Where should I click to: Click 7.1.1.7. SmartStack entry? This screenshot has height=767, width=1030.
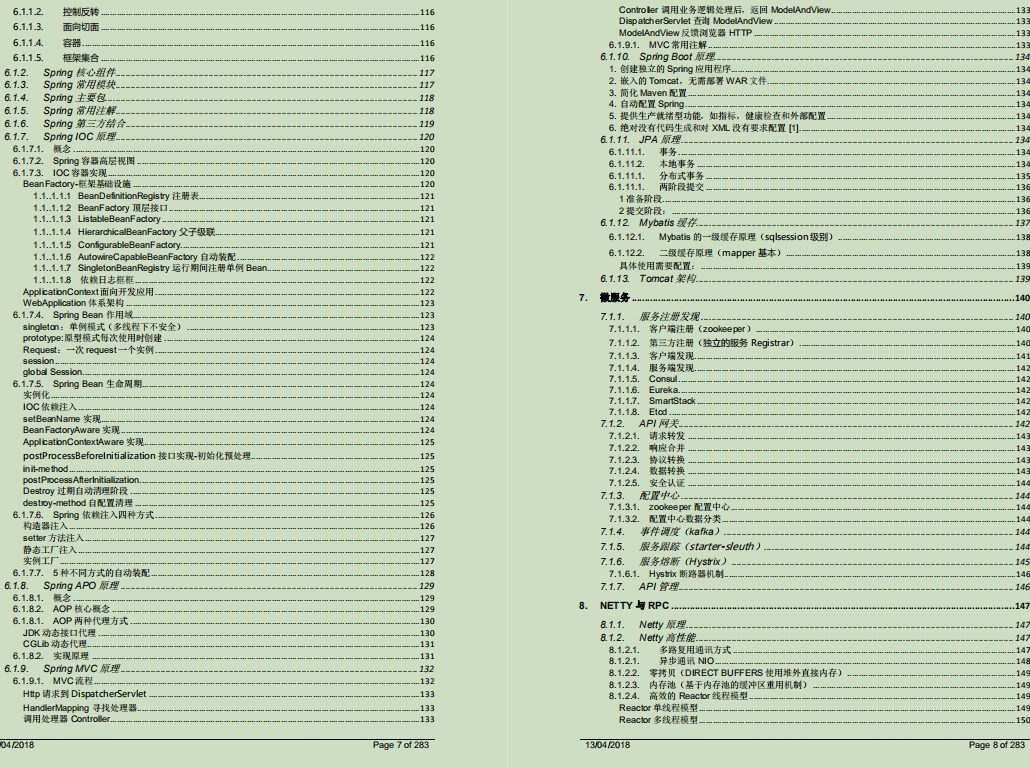[x=819, y=401]
